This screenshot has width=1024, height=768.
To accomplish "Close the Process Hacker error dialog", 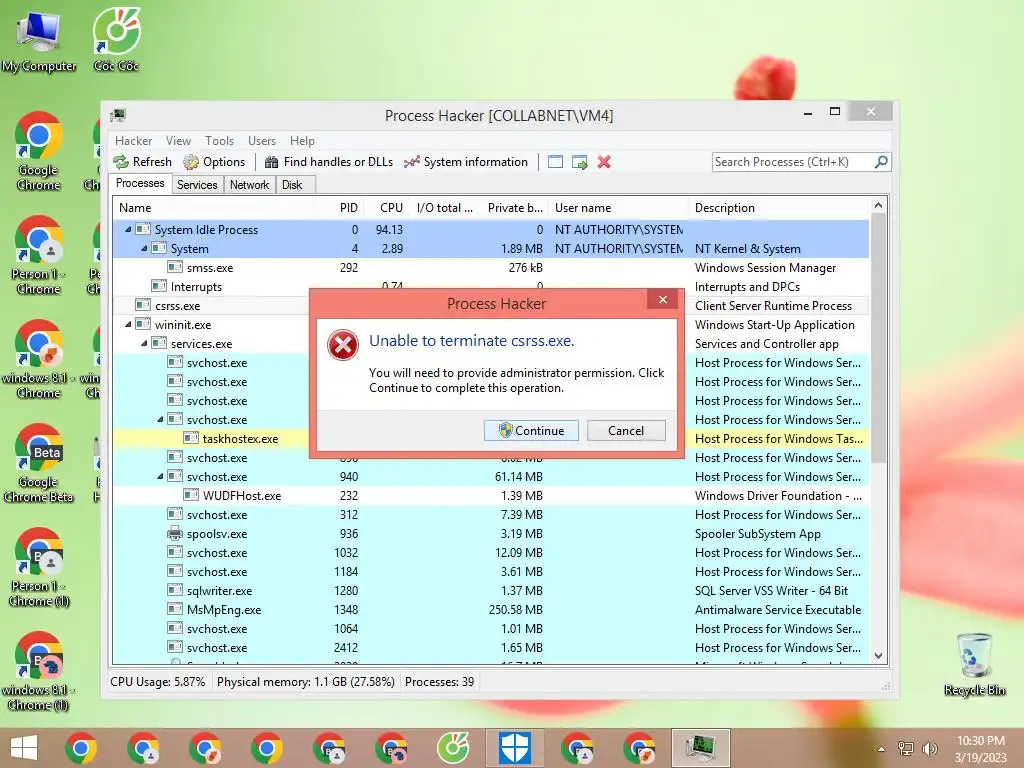I will pos(663,300).
